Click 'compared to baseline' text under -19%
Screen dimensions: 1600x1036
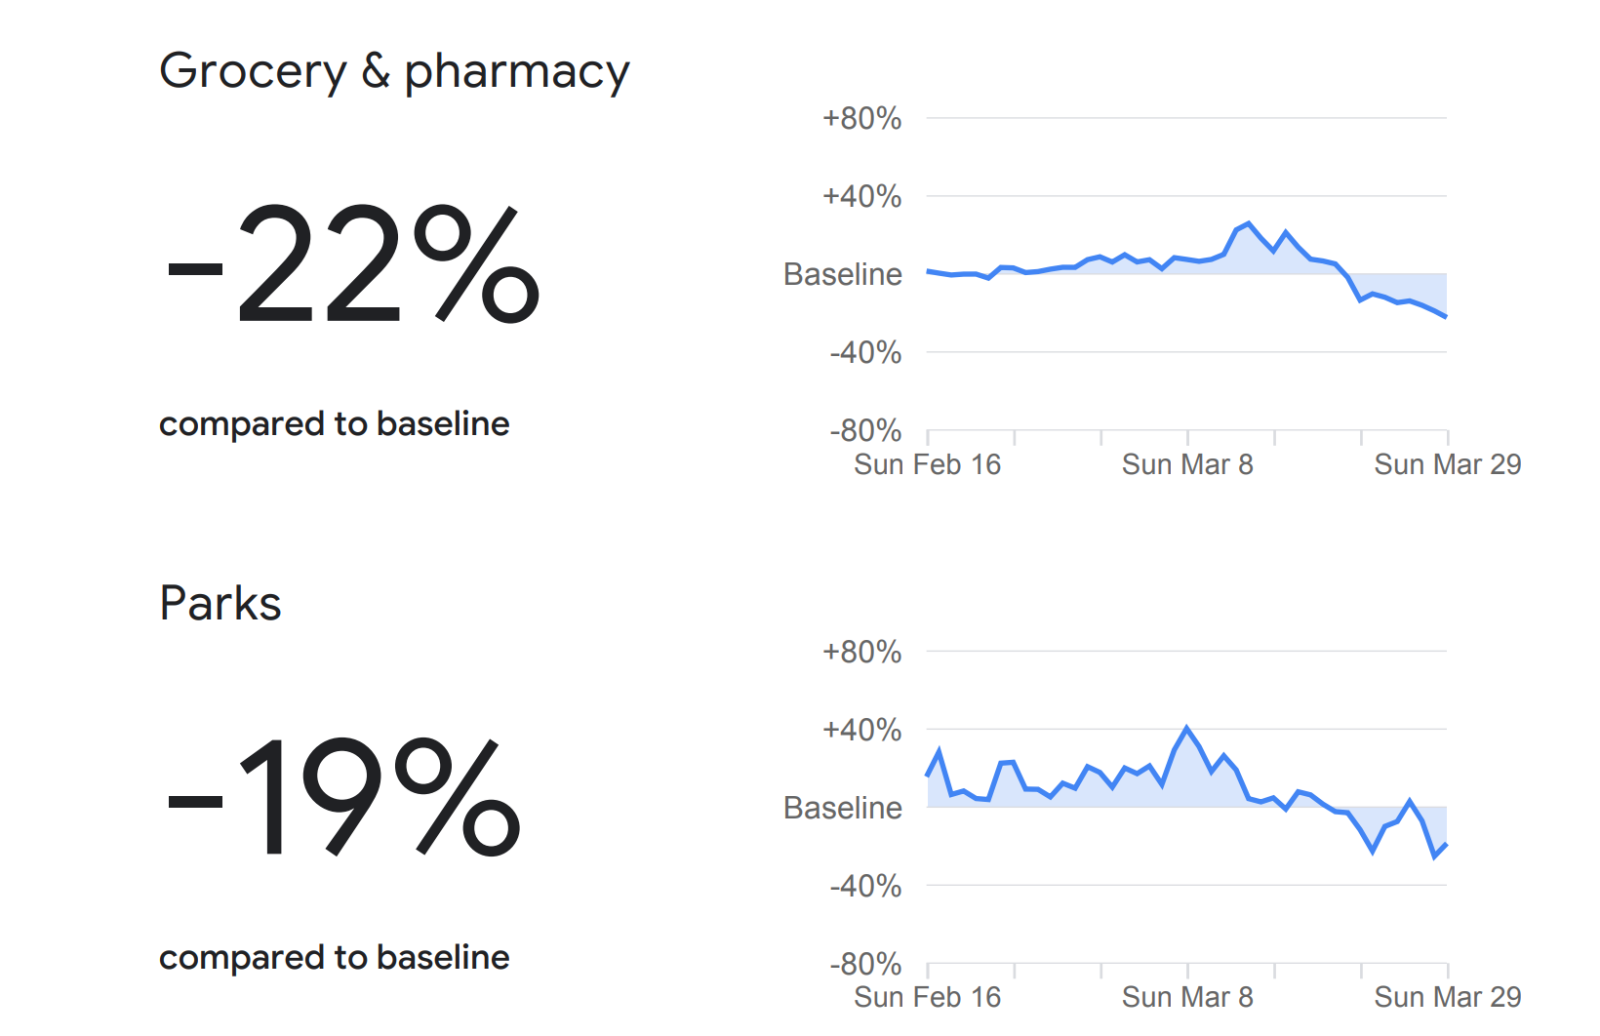point(334,958)
